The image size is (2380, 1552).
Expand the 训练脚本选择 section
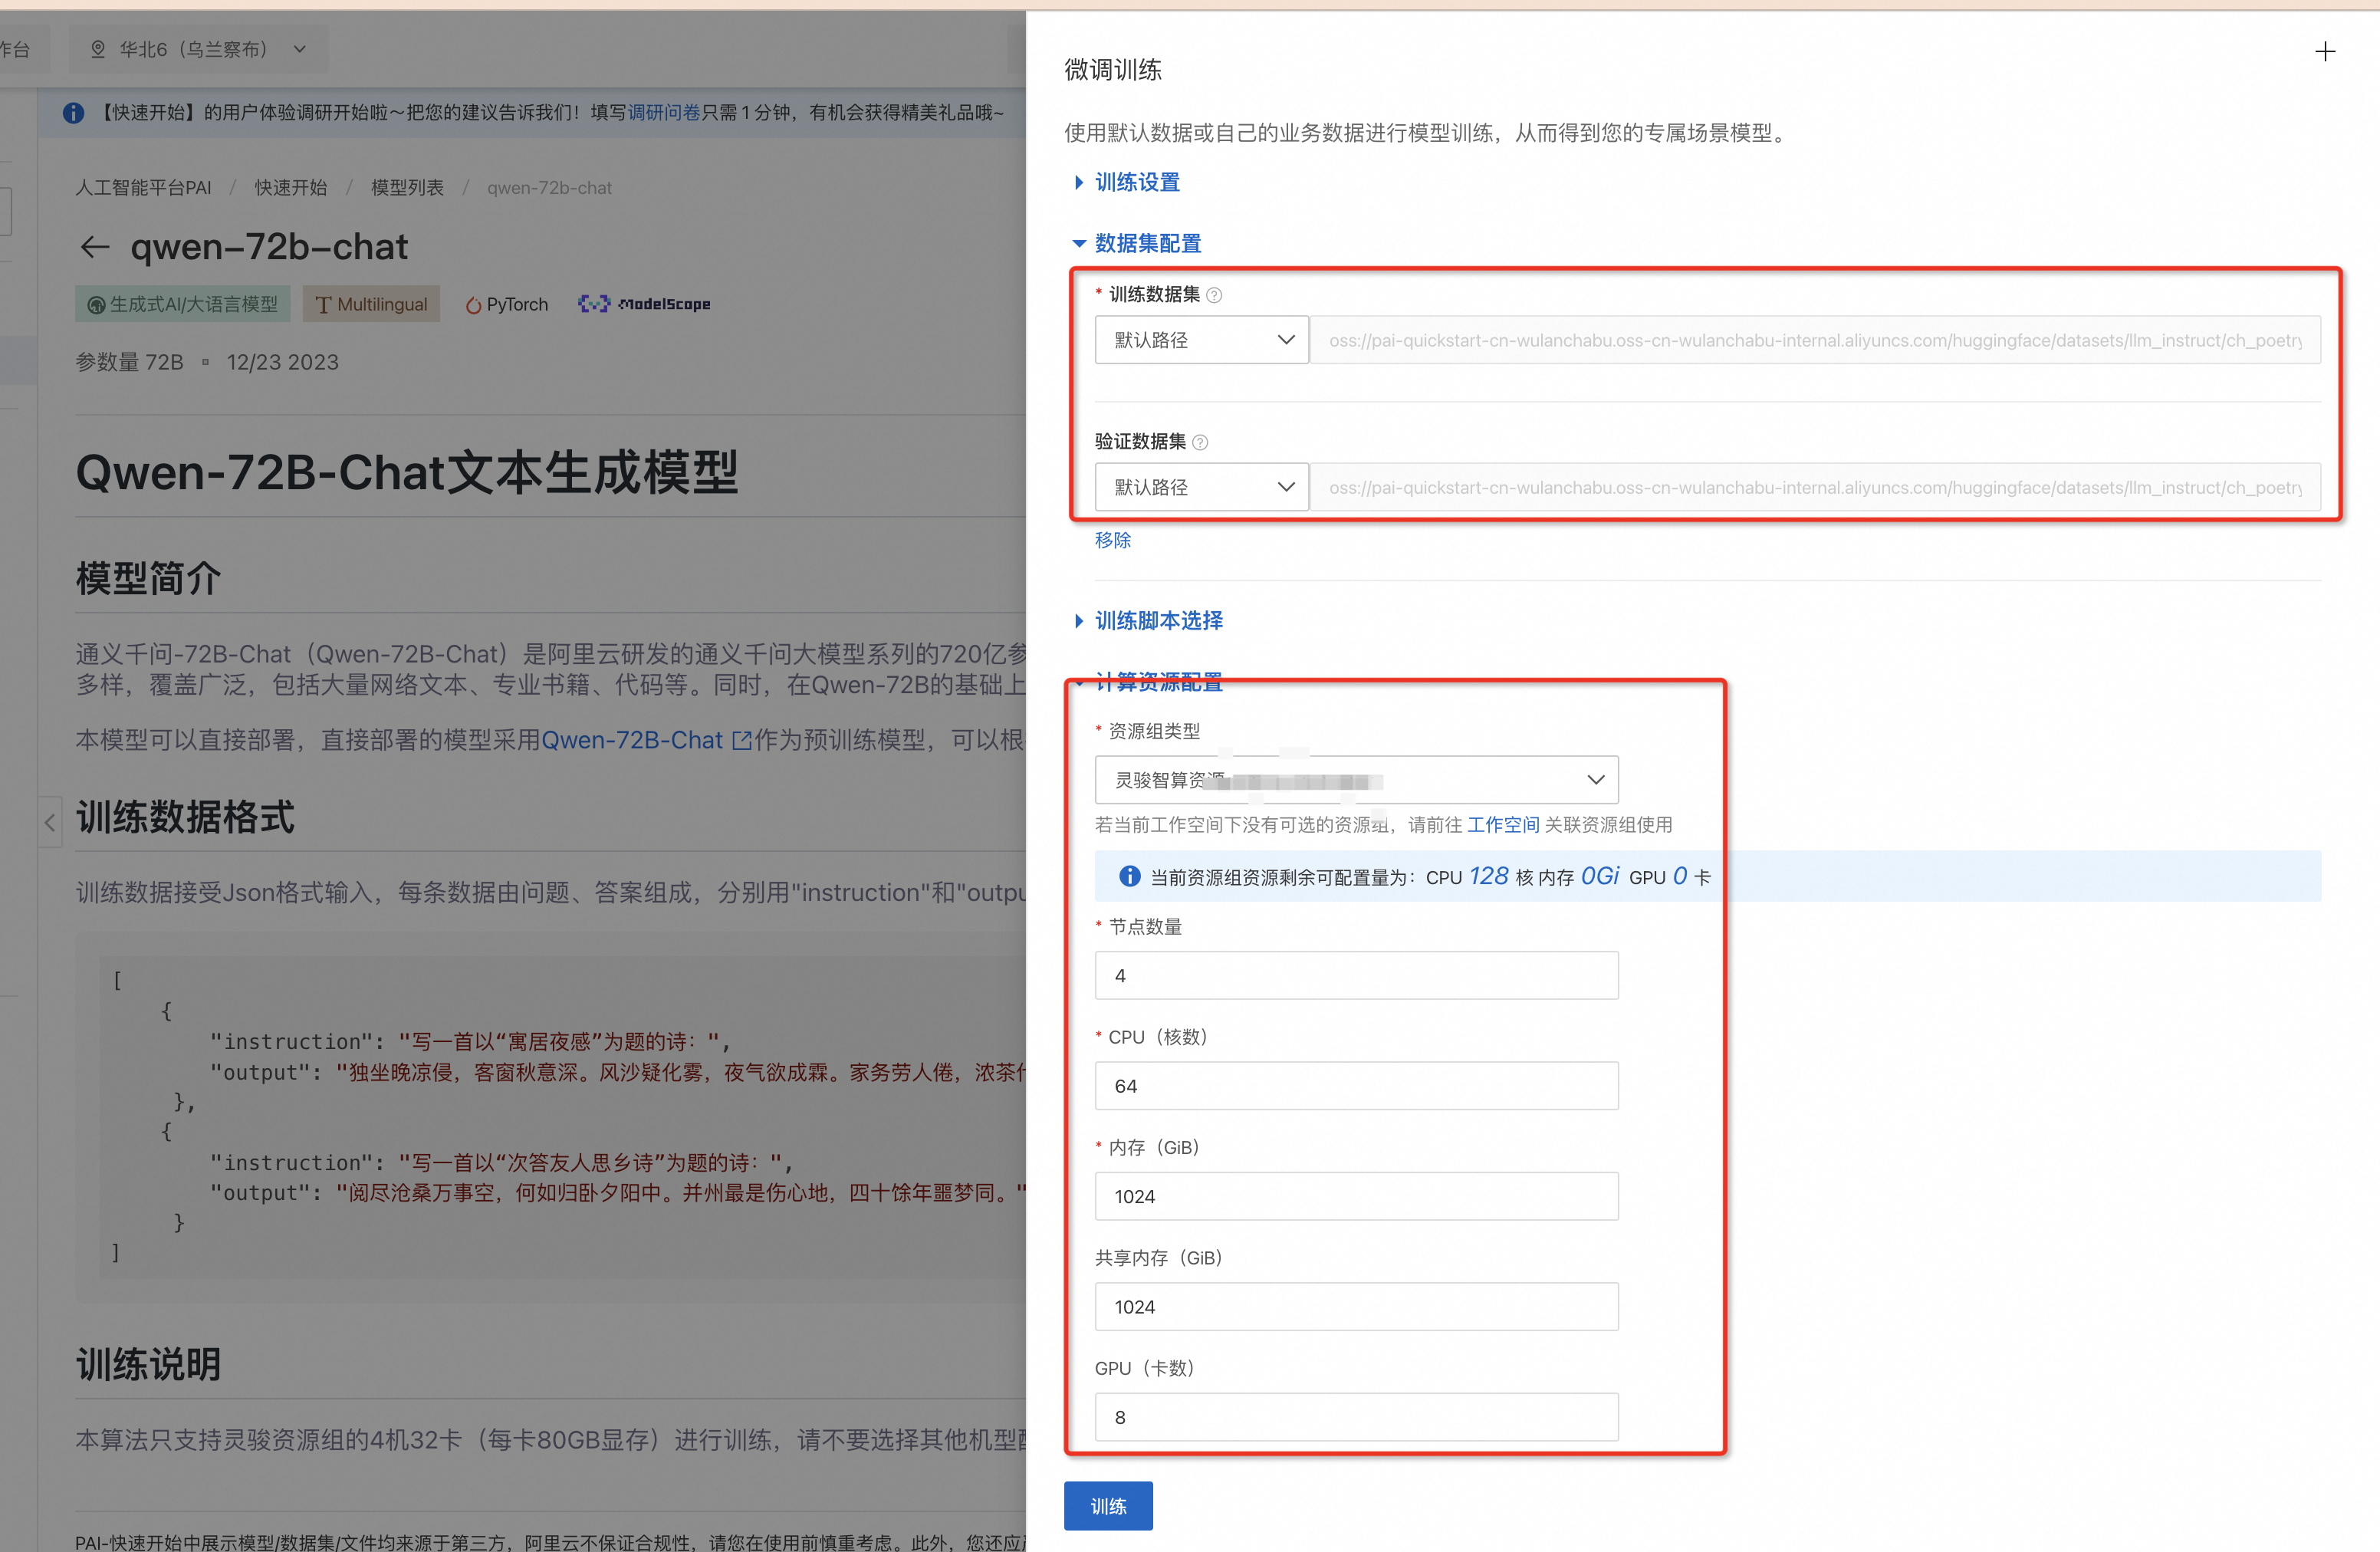click(x=1148, y=620)
